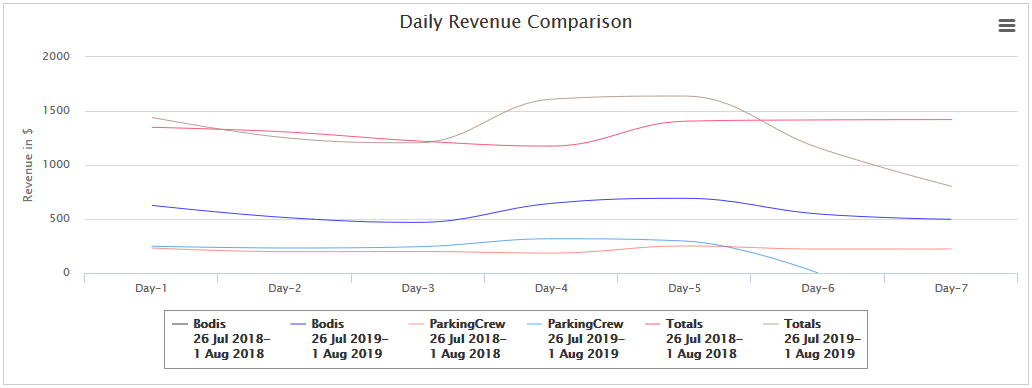This screenshot has height=388, width=1032.
Task: Click the Day-5 axis label
Action: (684, 288)
